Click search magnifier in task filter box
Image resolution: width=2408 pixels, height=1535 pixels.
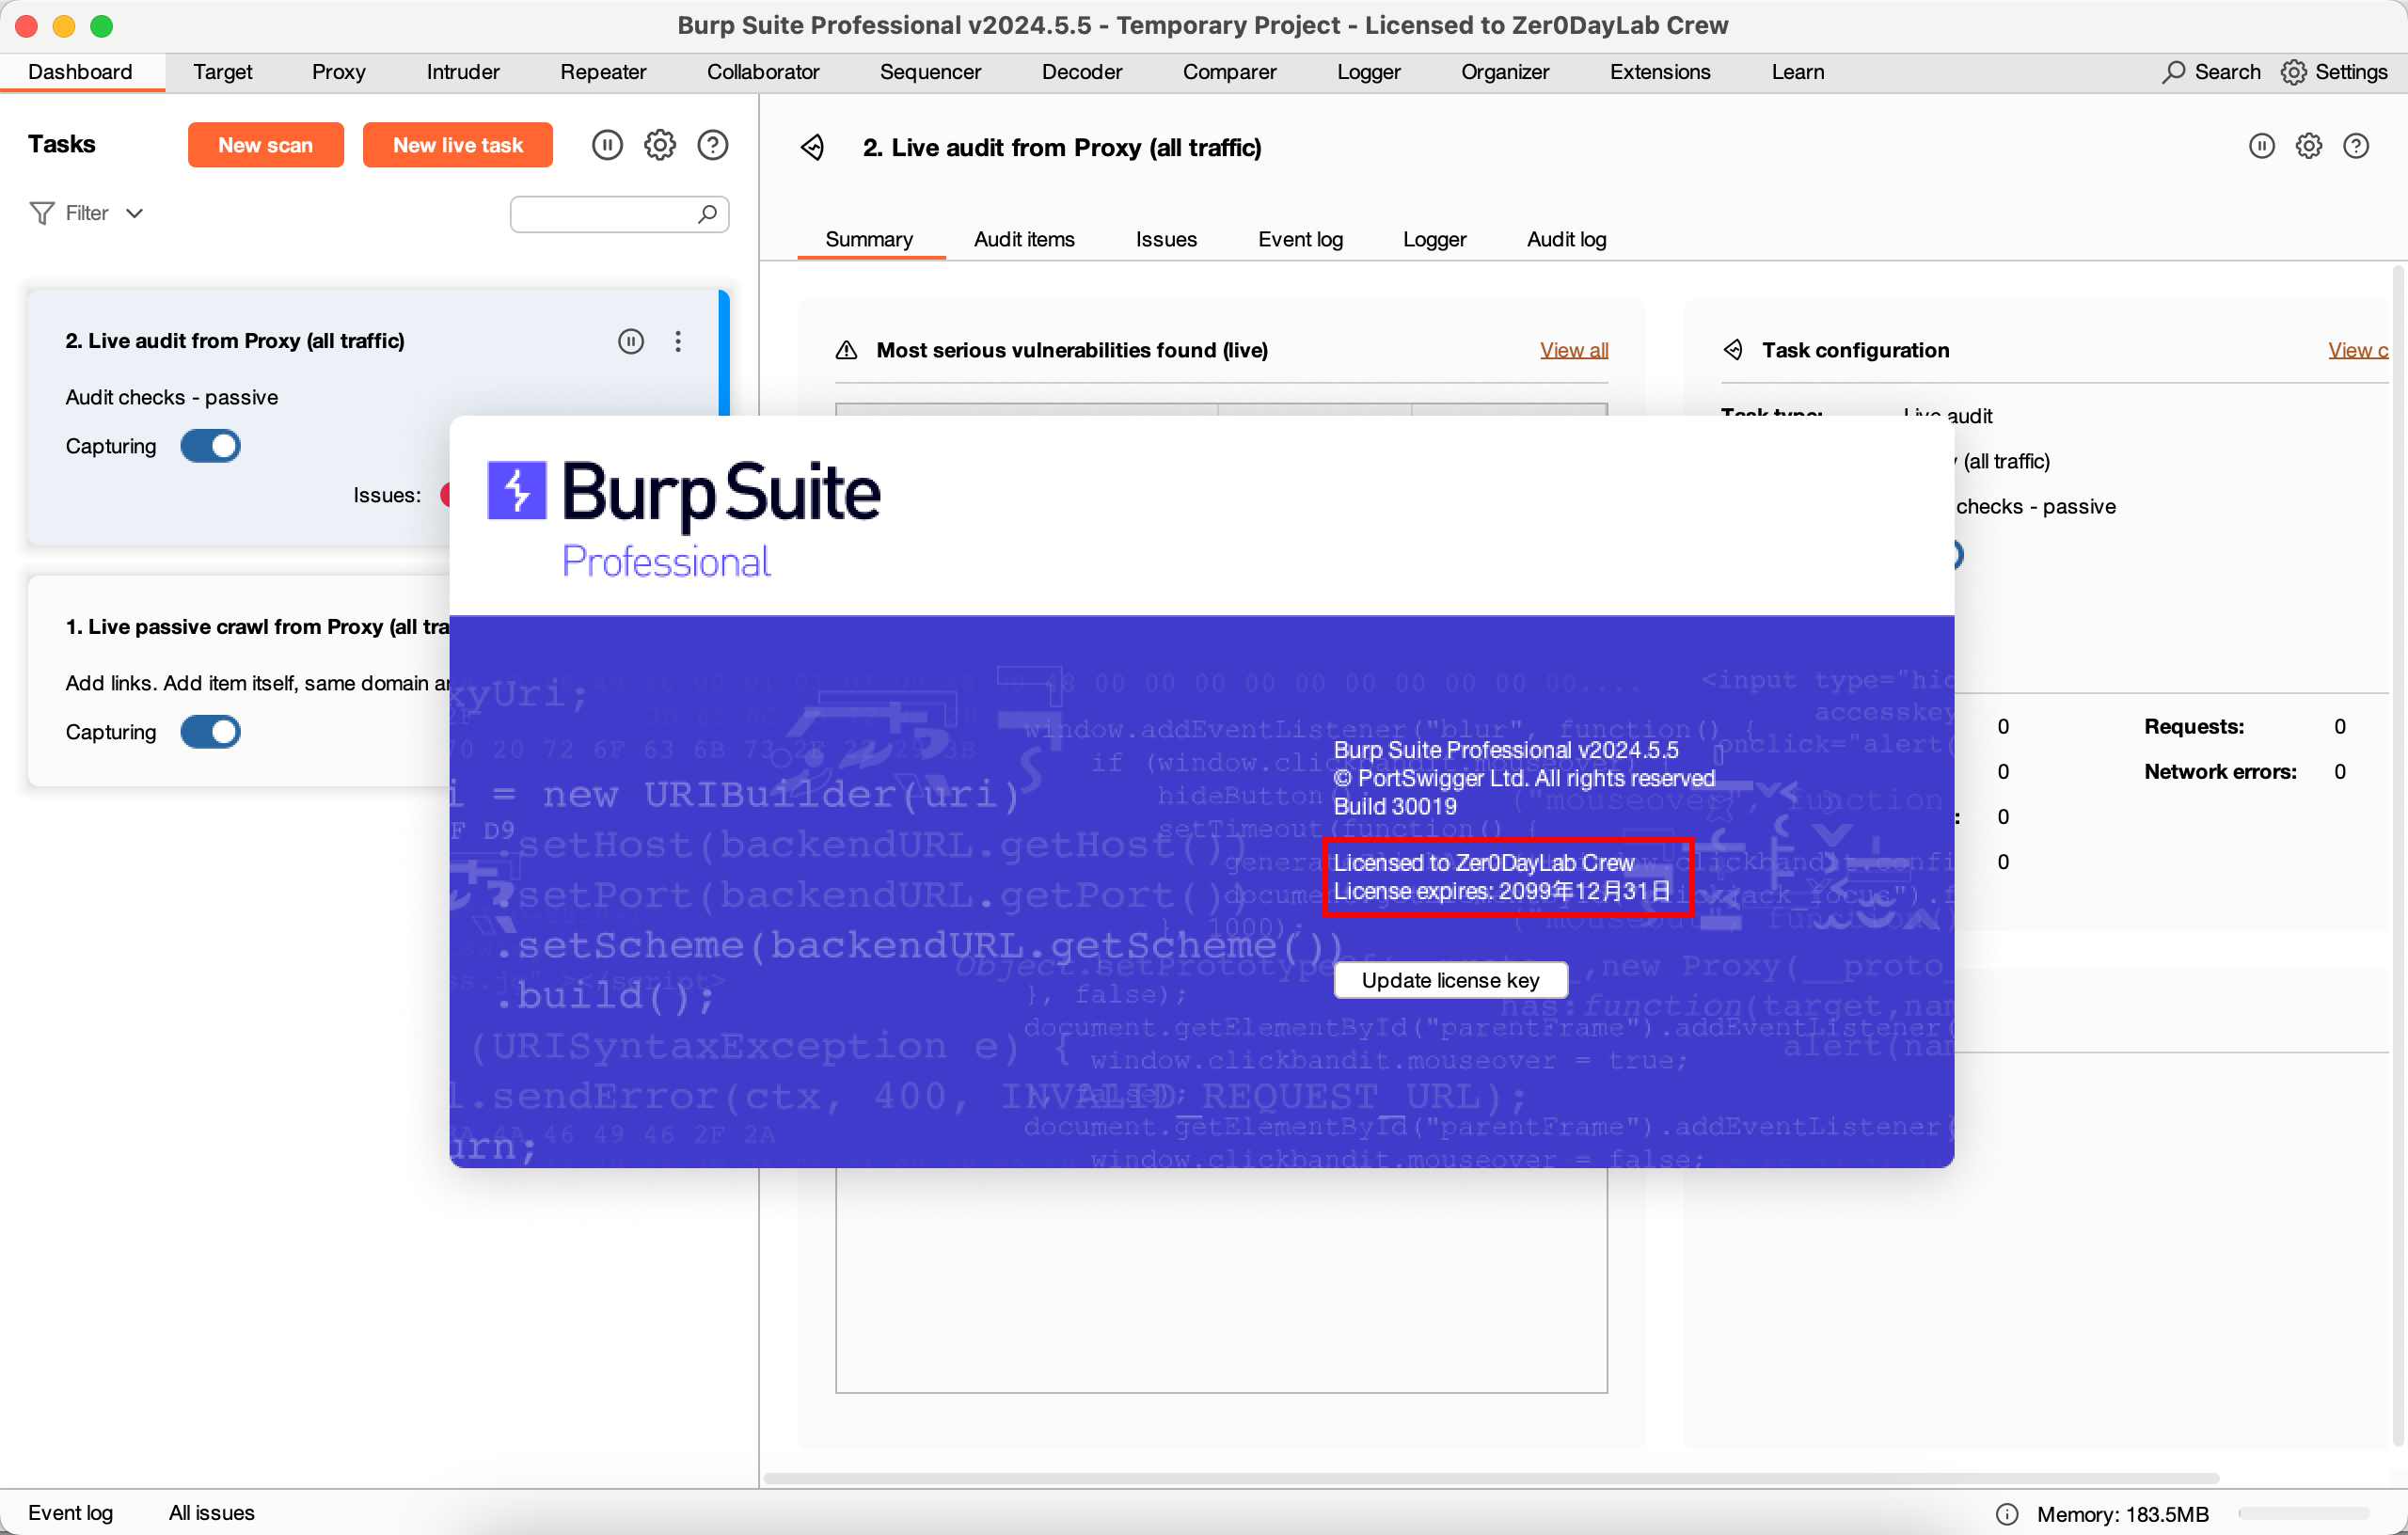708,213
